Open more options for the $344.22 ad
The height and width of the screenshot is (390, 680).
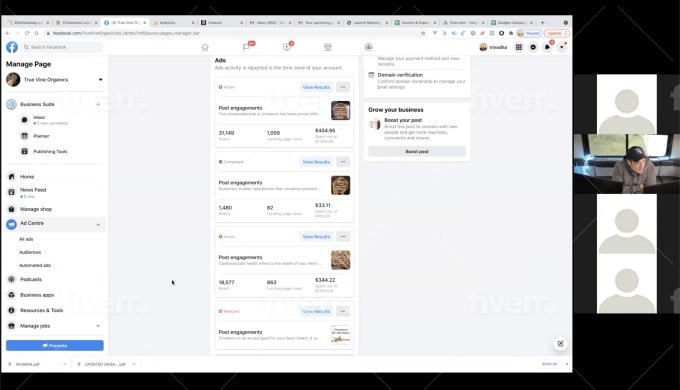tap(343, 236)
